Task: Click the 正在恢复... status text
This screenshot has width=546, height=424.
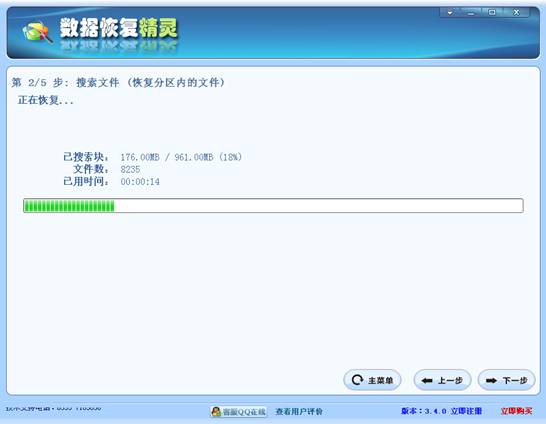Action: pos(46,100)
